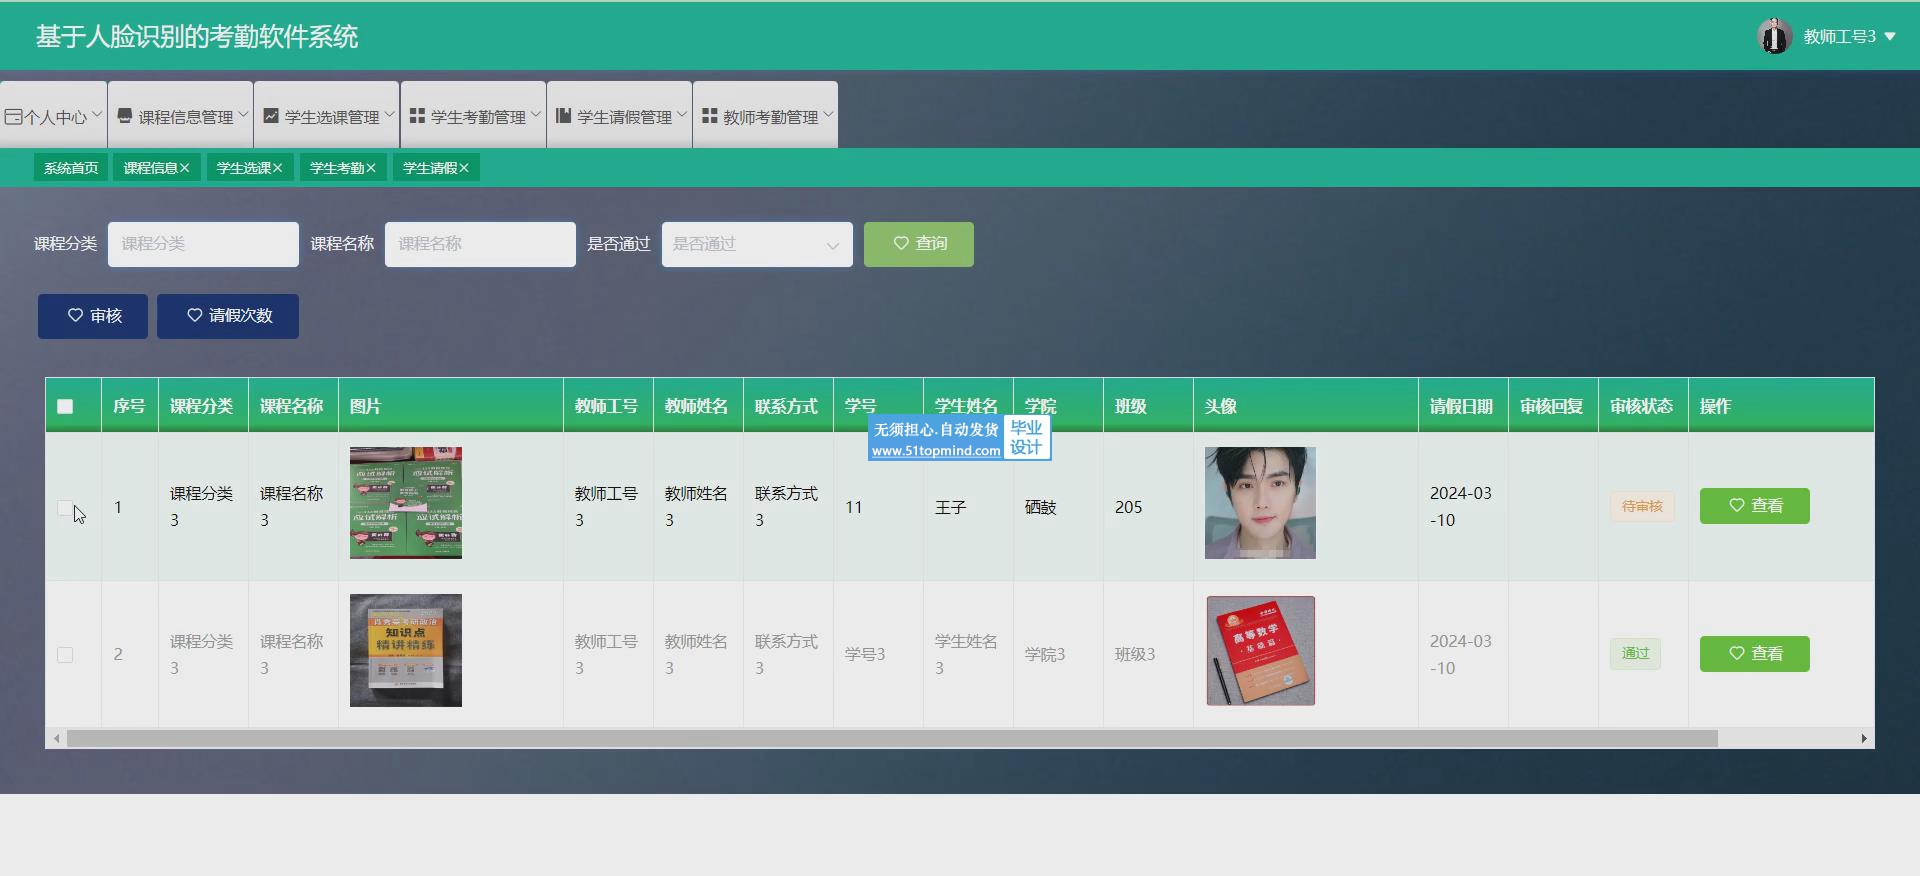
Task: Switch to the 学生请假 tab
Action: coord(430,168)
